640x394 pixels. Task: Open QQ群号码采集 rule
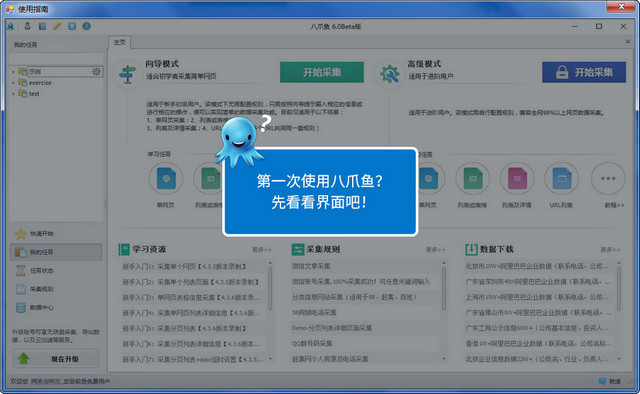(x=312, y=343)
